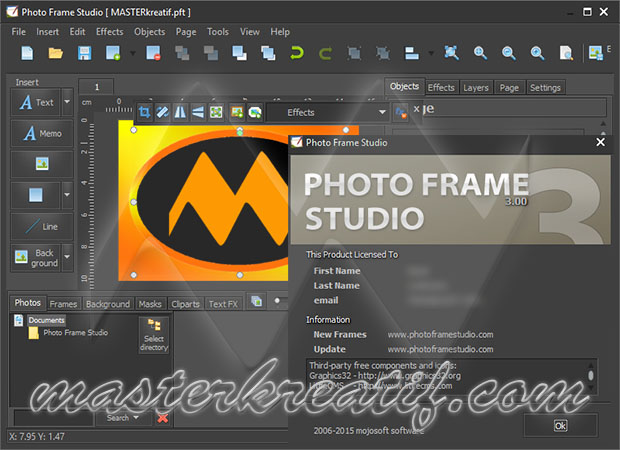The width and height of the screenshot is (620, 450).
Task: Select page tab 1 above the canvas
Action: pyautogui.click(x=96, y=87)
